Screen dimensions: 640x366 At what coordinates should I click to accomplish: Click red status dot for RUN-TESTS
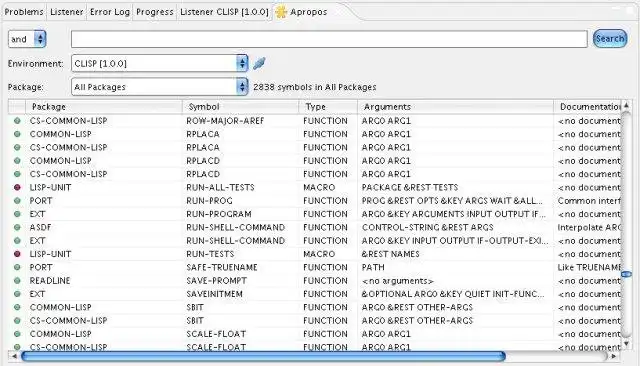pyautogui.click(x=17, y=254)
